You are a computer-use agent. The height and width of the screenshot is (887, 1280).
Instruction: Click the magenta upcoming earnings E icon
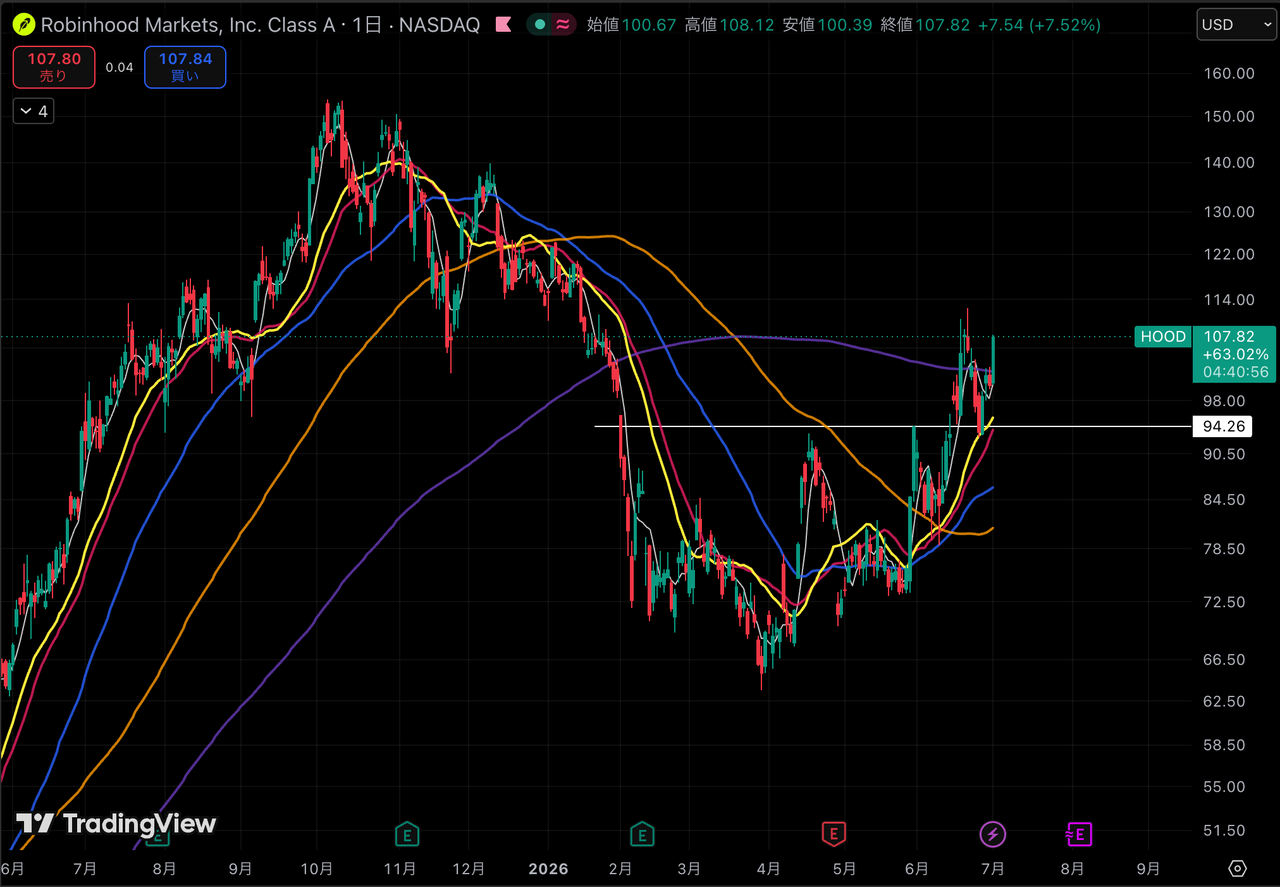click(x=1077, y=833)
